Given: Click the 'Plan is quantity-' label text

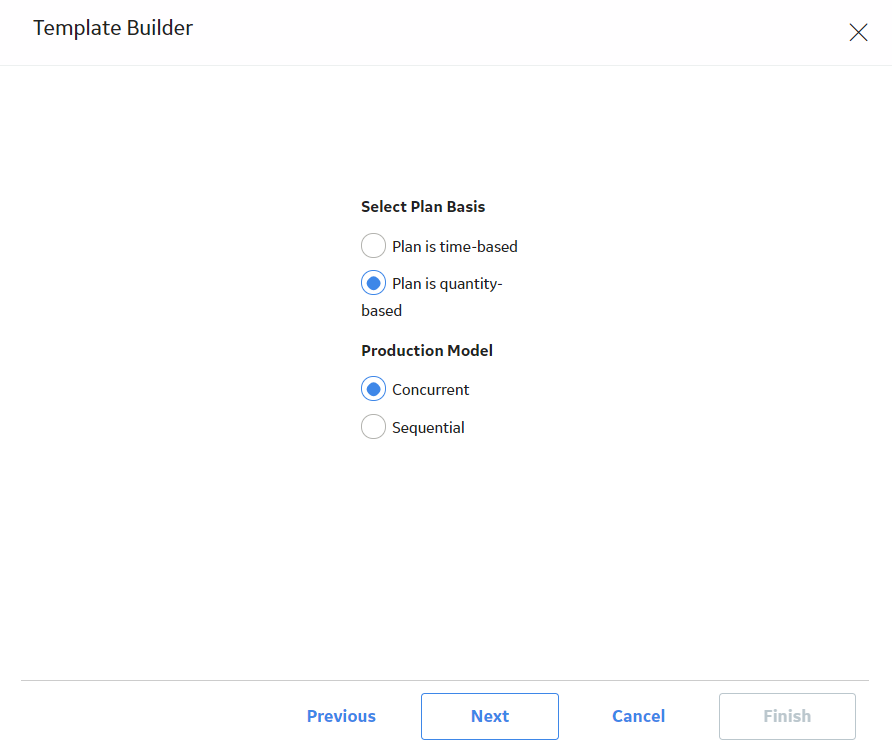Looking at the screenshot, I should tap(447, 284).
